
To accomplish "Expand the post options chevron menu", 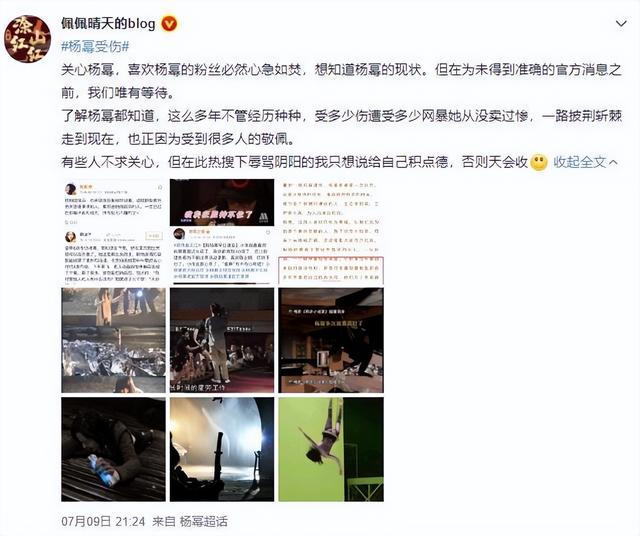I will coord(621,24).
